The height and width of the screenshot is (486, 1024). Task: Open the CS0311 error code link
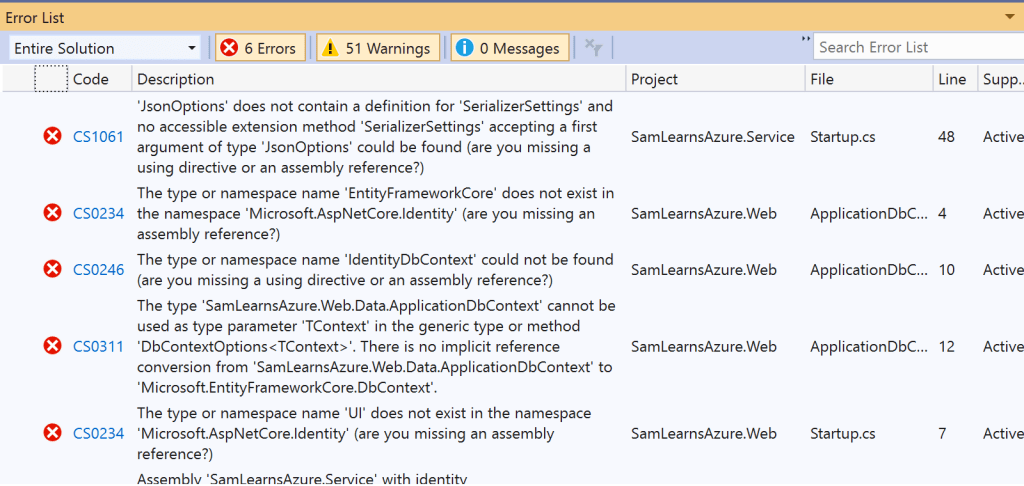[98, 346]
